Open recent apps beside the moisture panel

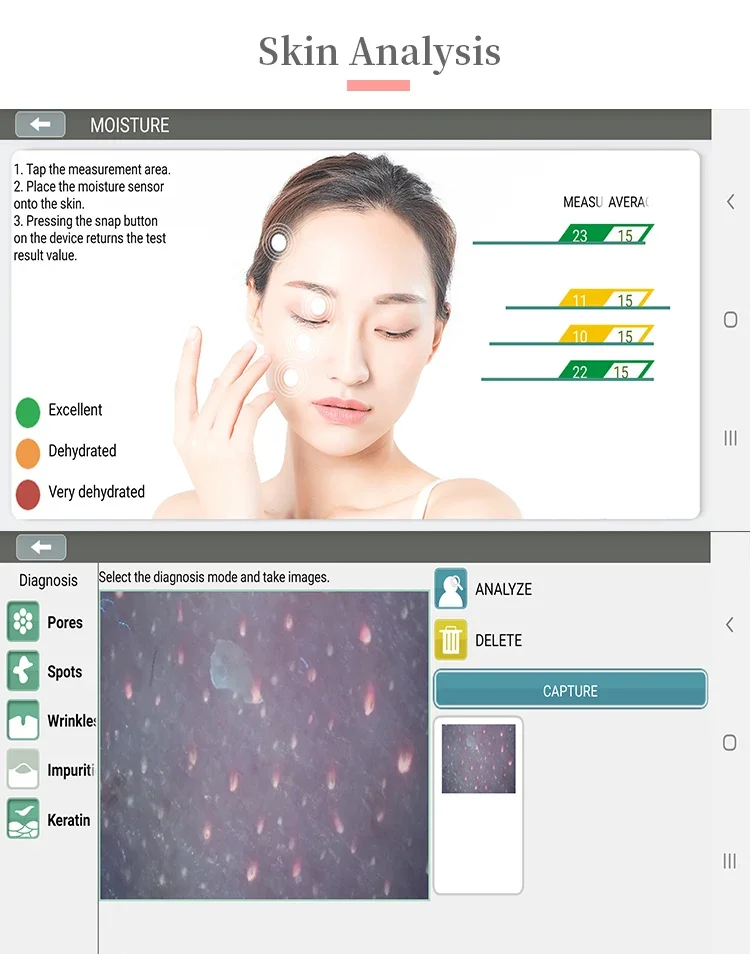[730, 437]
